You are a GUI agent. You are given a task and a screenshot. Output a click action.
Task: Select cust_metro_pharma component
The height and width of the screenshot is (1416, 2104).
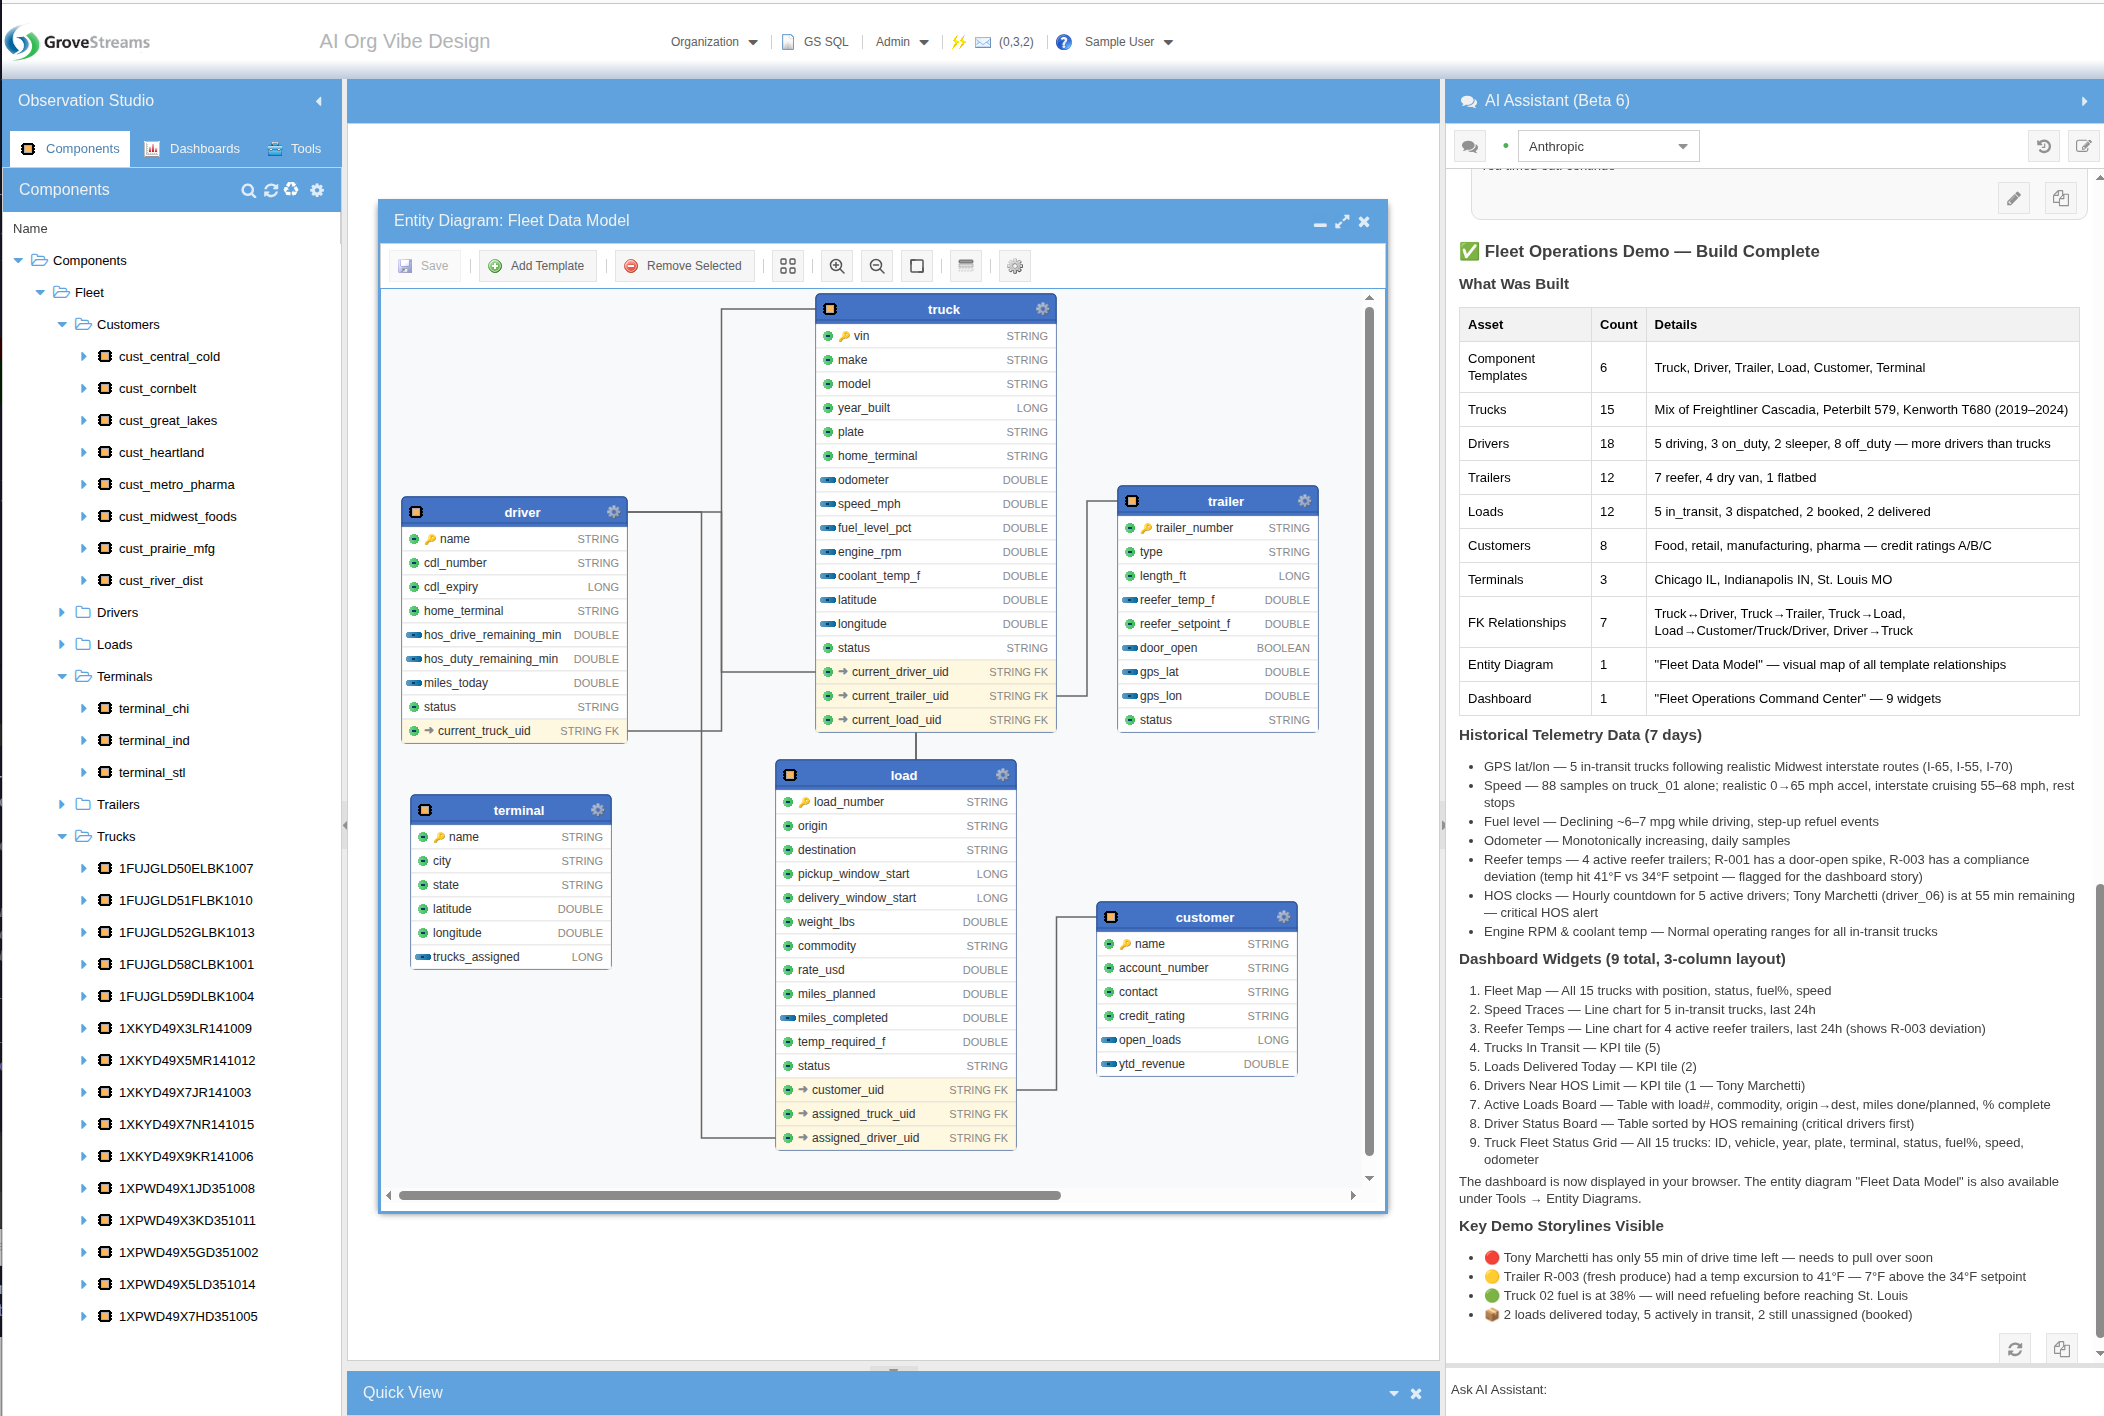coord(176,485)
